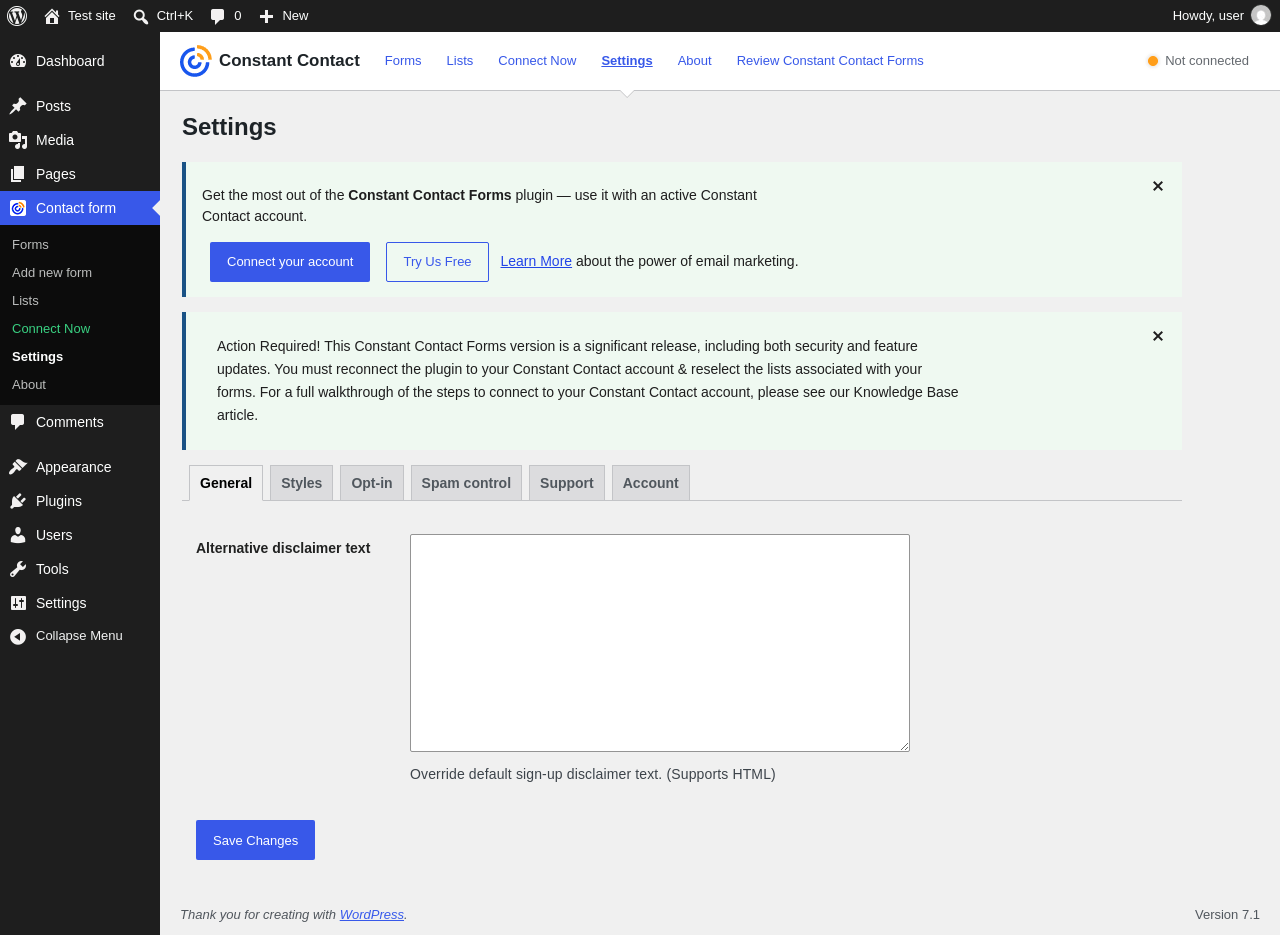The height and width of the screenshot is (935, 1280).
Task: Open Settings in the plugin header nav
Action: click(x=627, y=61)
